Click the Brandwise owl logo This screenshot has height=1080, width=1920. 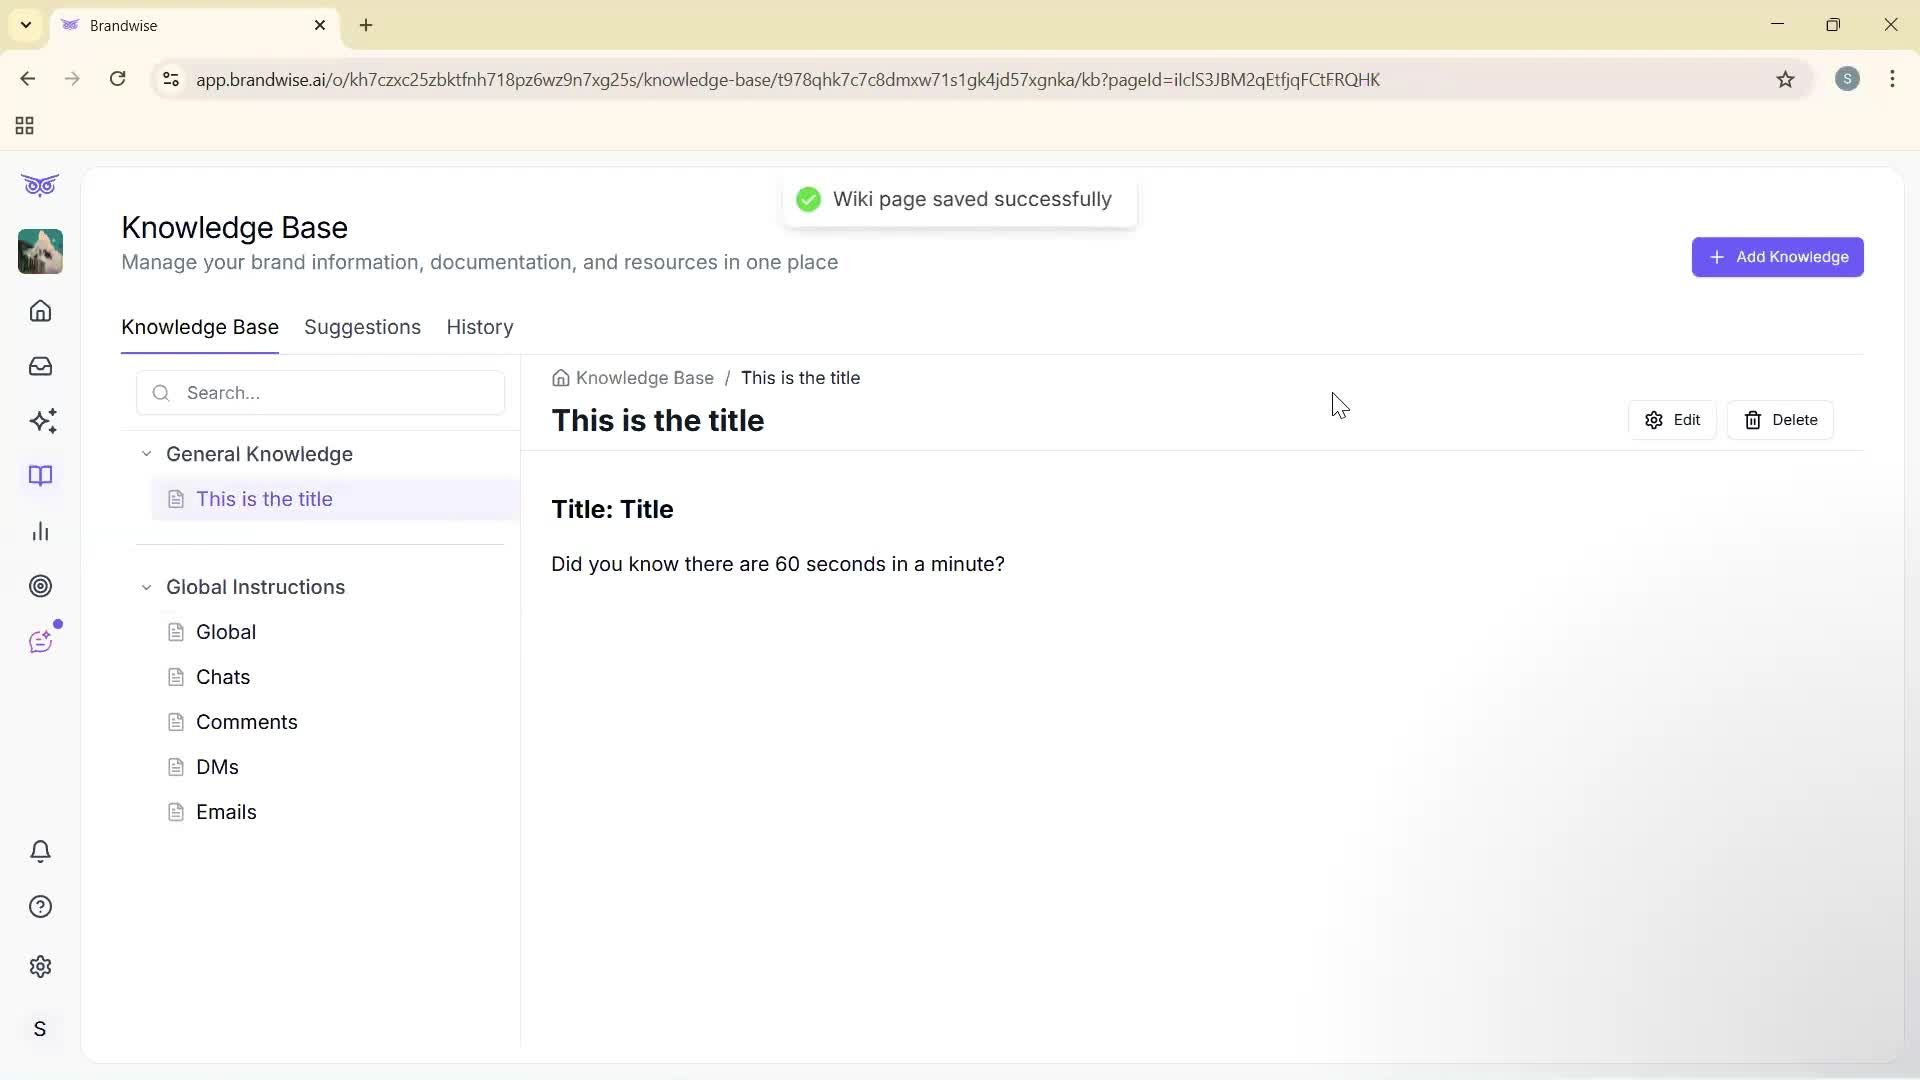pos(40,185)
